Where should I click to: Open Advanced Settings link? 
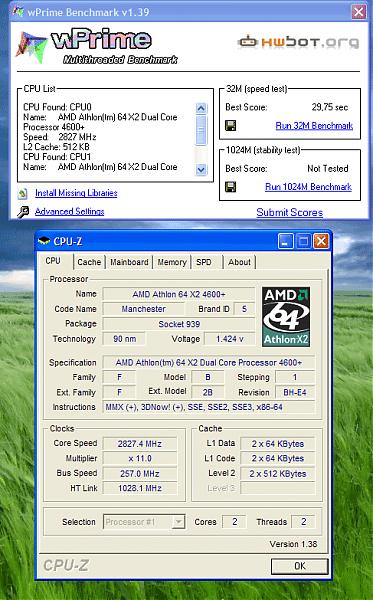(69, 211)
